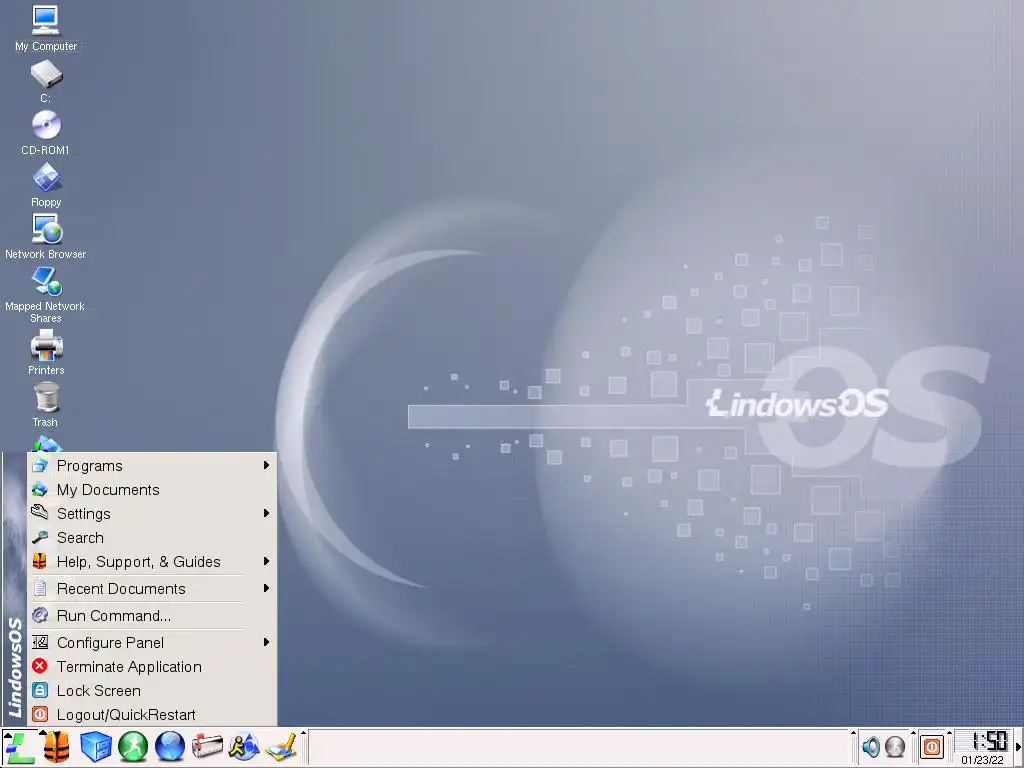Select Programs in the launch menu

pyautogui.click(x=152, y=466)
